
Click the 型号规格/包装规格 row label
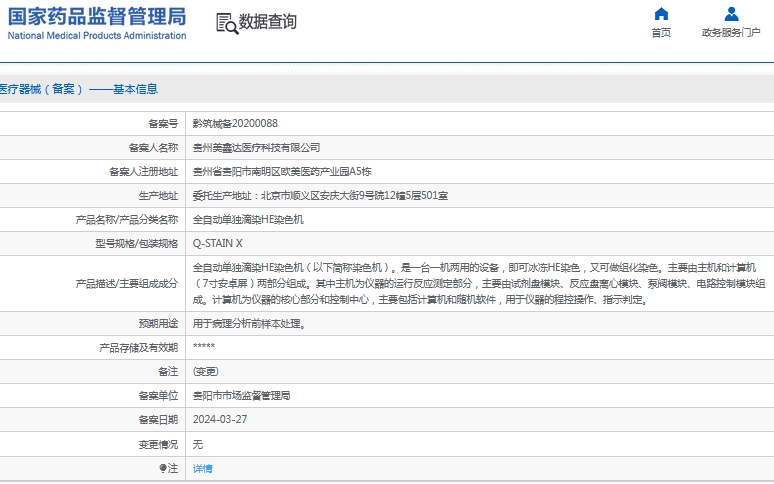(x=137, y=244)
